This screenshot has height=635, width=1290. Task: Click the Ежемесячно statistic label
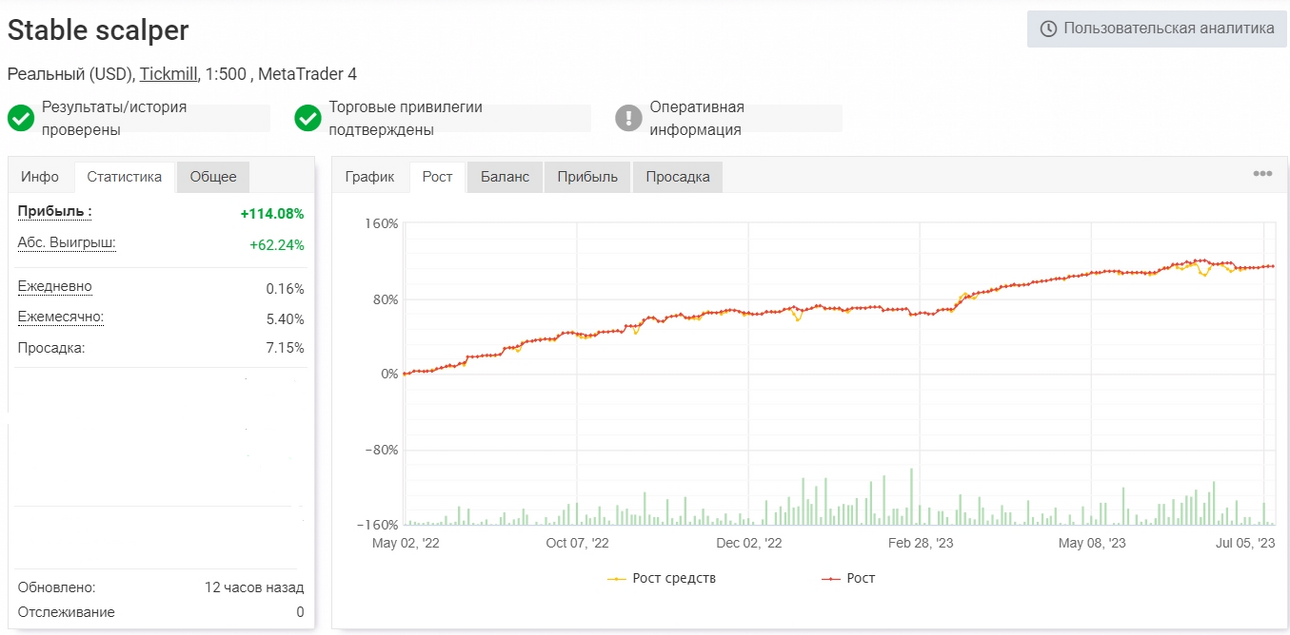pyautogui.click(x=61, y=317)
